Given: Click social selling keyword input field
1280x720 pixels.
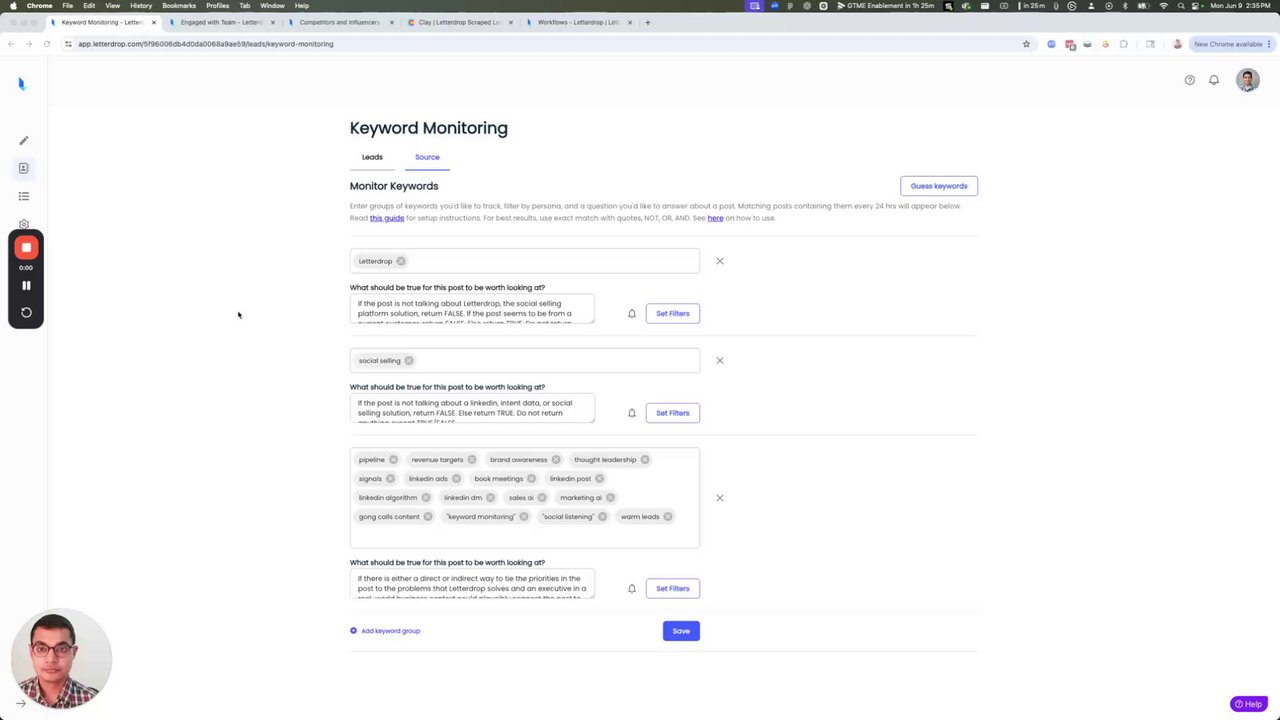Looking at the screenshot, I should tap(525, 360).
